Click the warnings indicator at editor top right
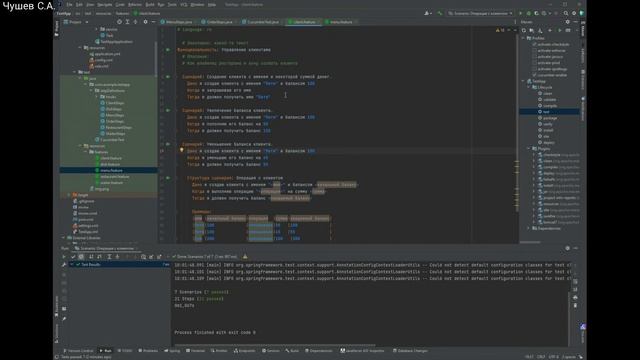Image resolution: width=640 pixels, height=360 pixels. [x=500, y=30]
